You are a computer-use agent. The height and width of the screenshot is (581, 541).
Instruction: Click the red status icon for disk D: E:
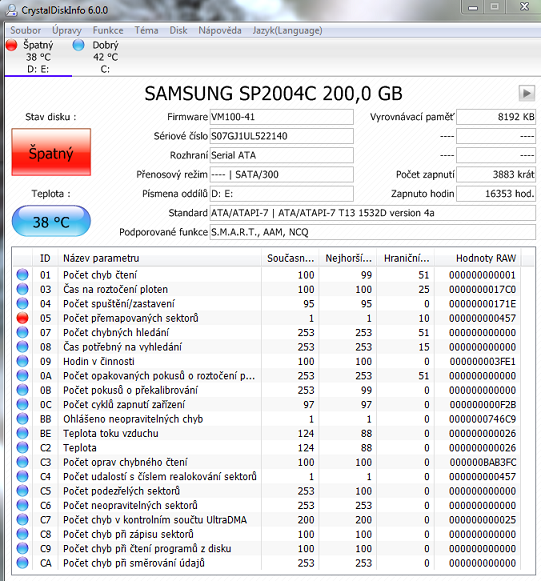coord(11,45)
